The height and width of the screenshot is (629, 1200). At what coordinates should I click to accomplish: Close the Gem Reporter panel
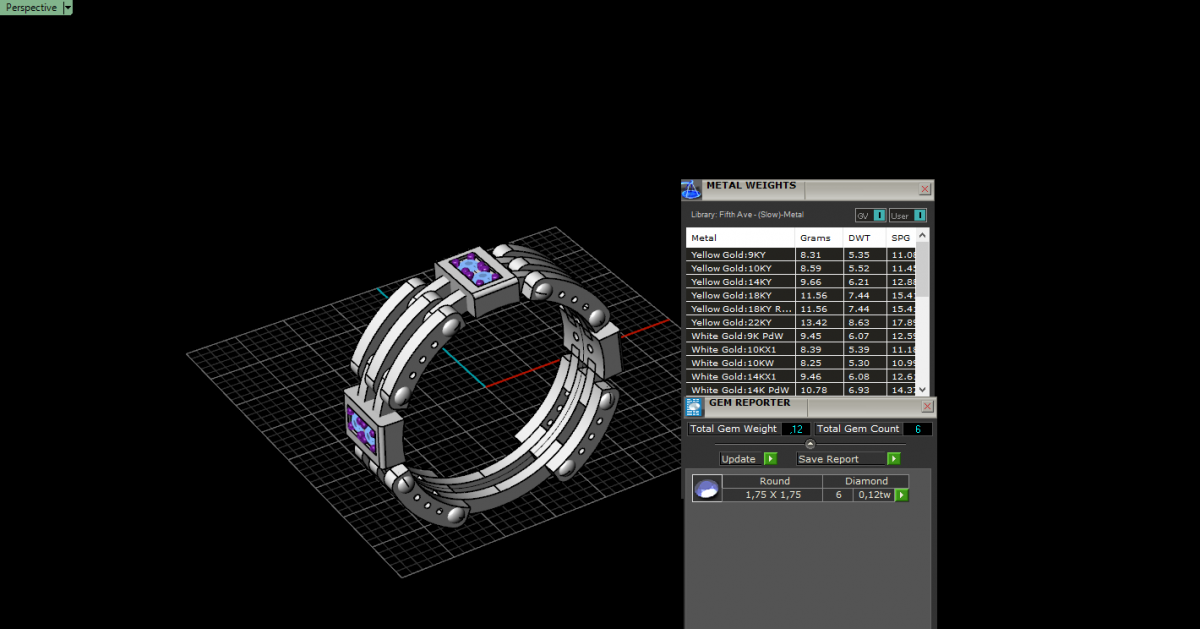point(927,406)
